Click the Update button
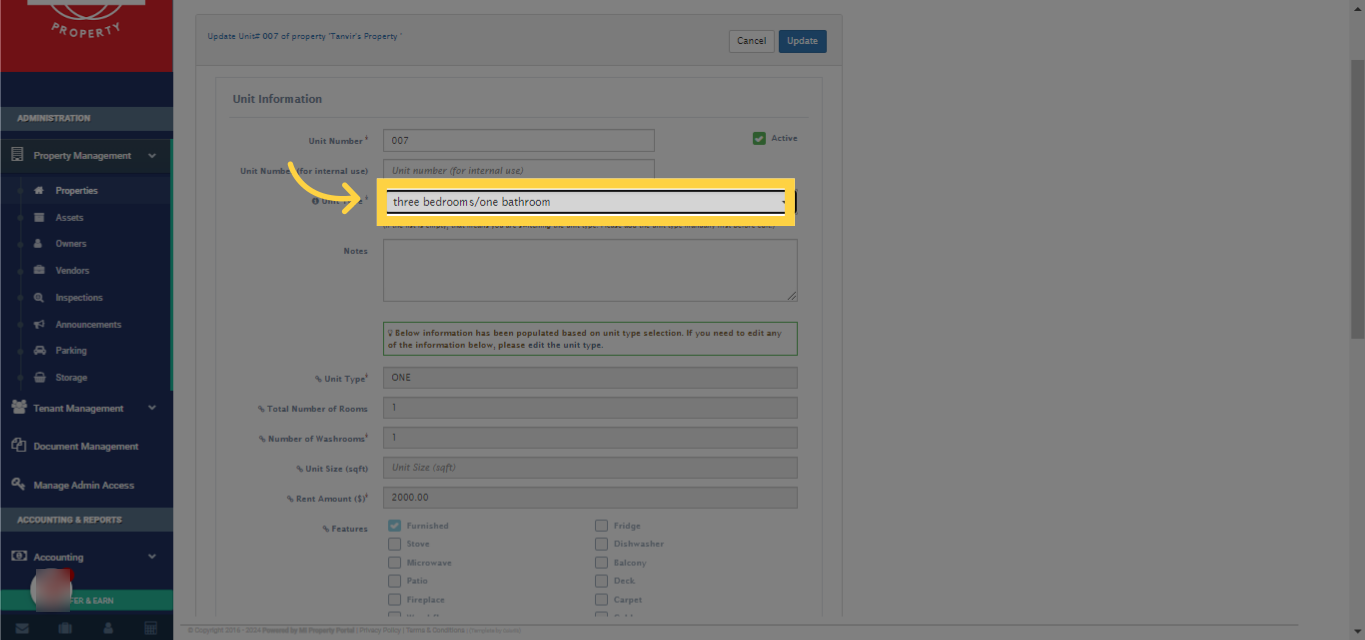 (802, 41)
